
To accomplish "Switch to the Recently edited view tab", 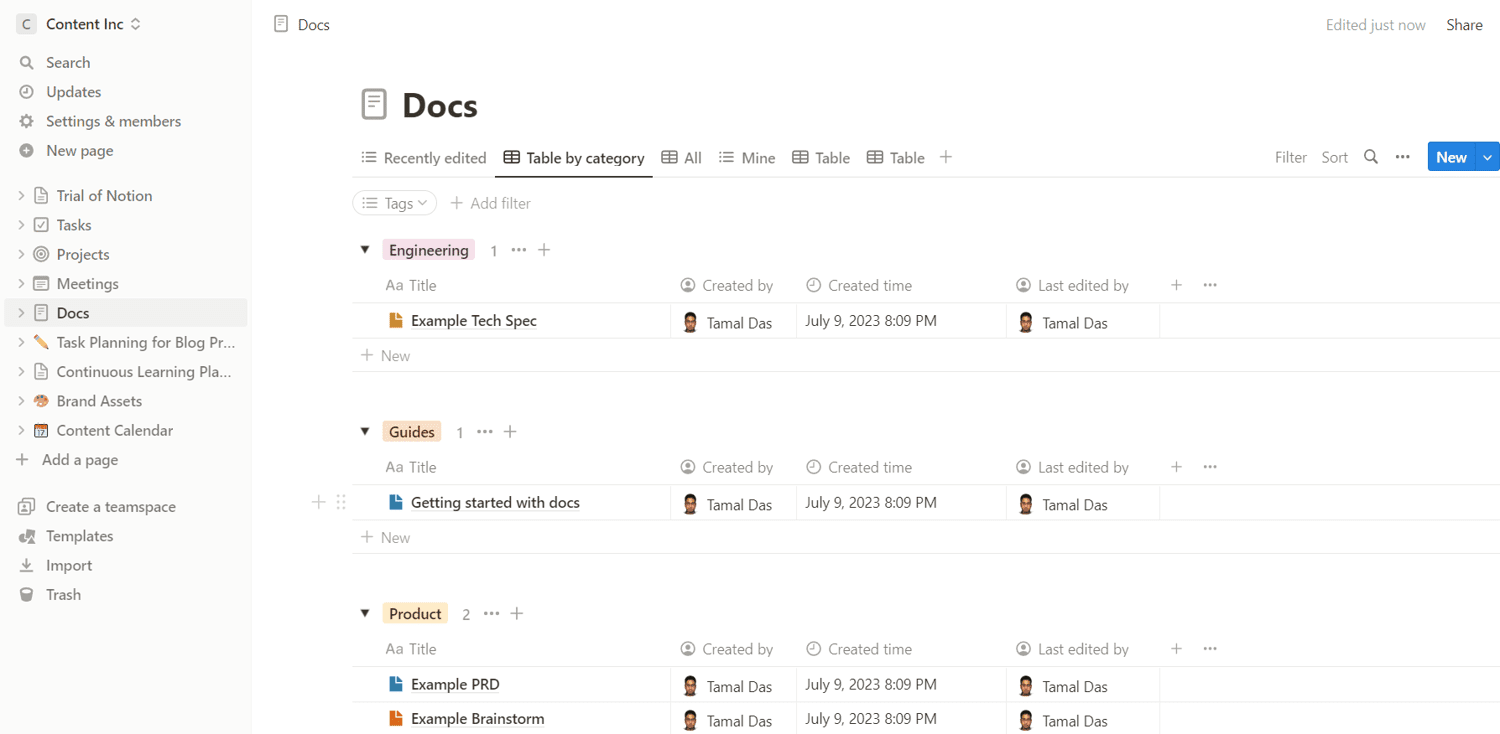I will (424, 158).
